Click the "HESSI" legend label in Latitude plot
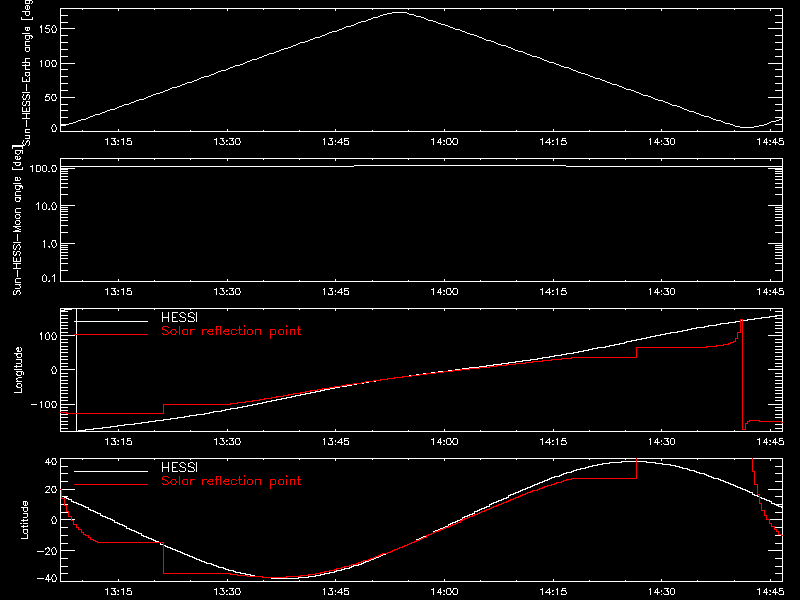 (x=179, y=467)
